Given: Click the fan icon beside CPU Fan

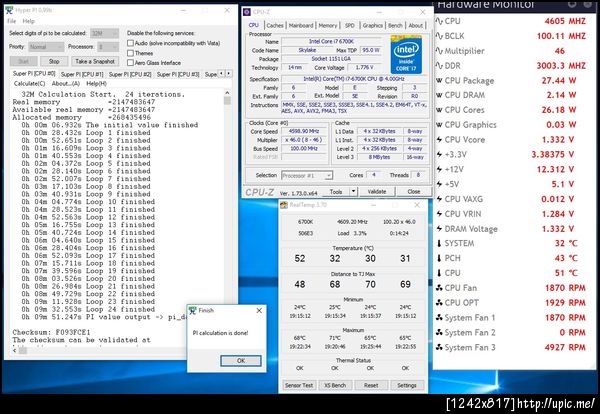Looking at the screenshot, I should pos(439,288).
